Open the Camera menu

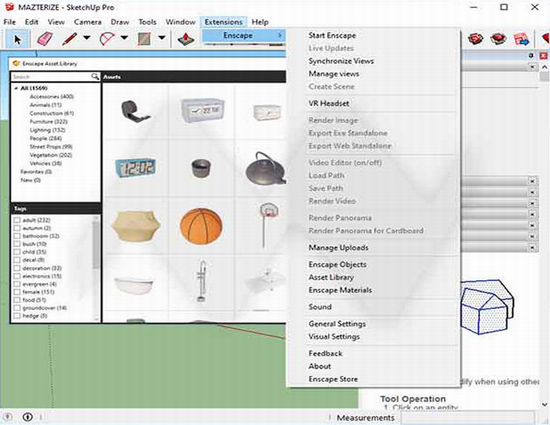point(88,22)
